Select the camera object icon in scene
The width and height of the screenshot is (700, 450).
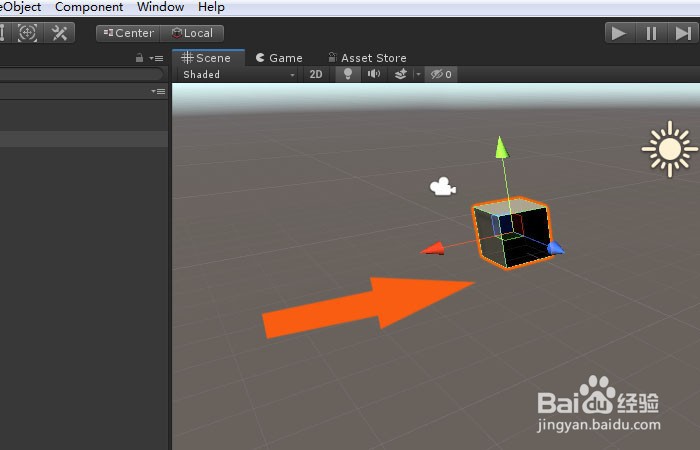443,187
